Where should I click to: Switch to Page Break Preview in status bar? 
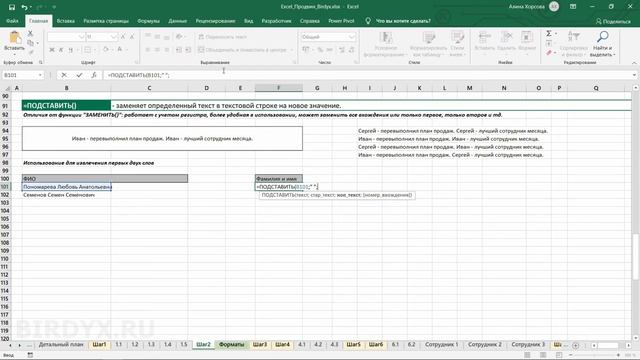click(559, 356)
